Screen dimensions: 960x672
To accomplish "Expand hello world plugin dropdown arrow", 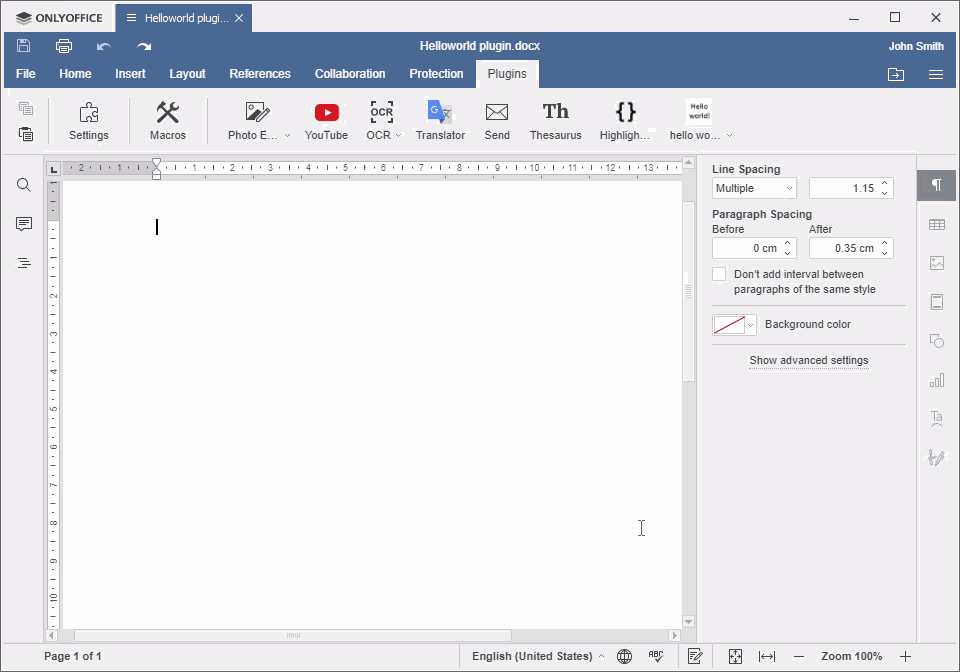I will [x=729, y=135].
